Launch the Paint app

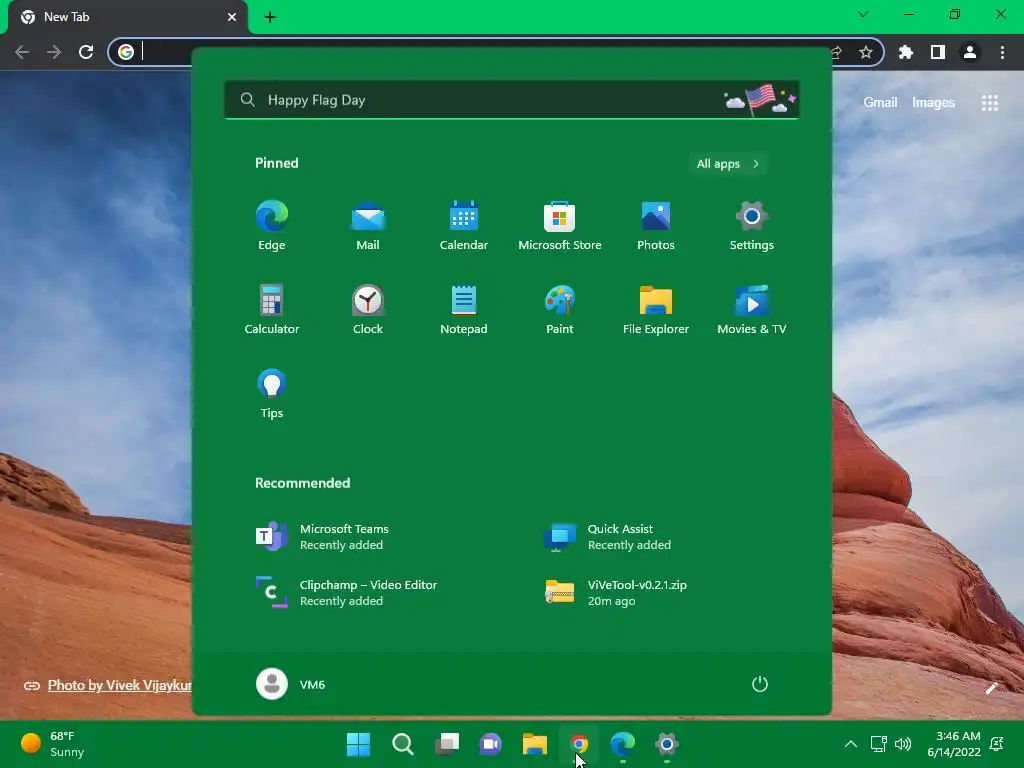coord(560,310)
